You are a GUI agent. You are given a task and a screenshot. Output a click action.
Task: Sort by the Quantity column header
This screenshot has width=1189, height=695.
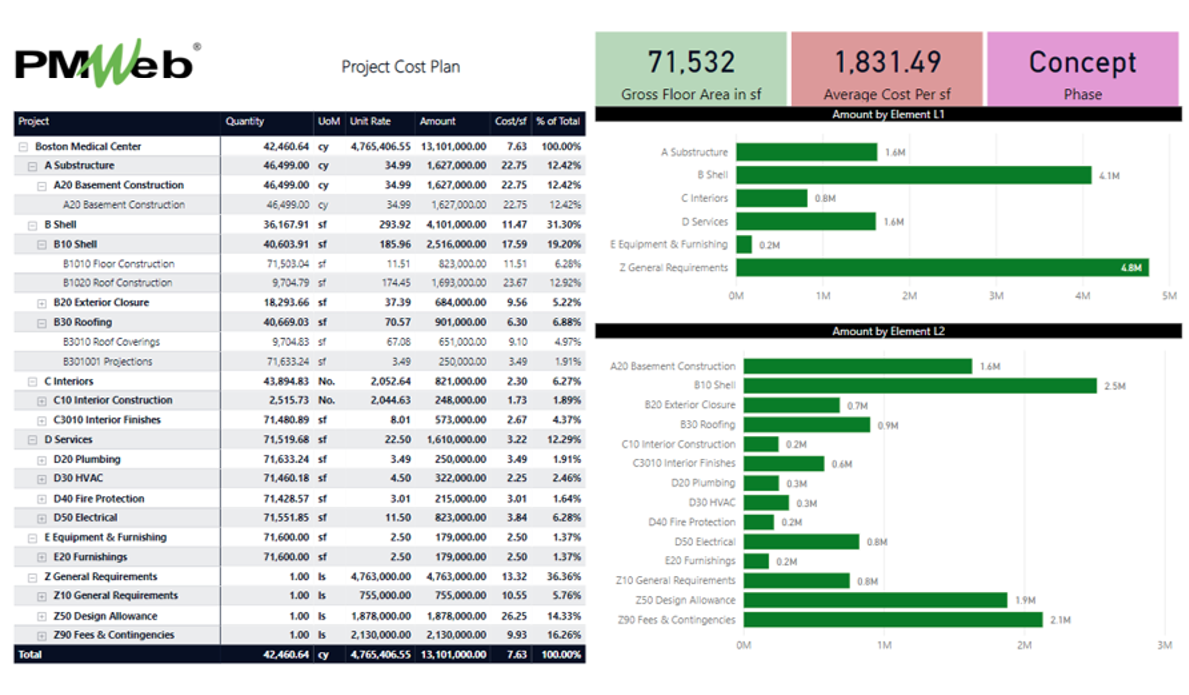coord(245,122)
